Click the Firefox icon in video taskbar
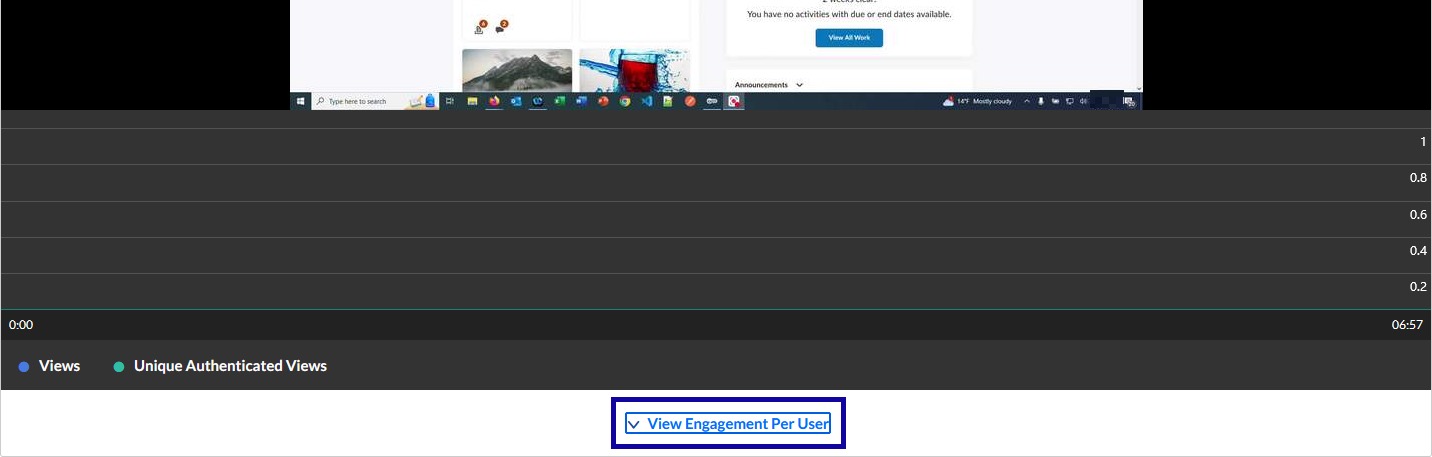The image size is (1432, 457). (494, 101)
